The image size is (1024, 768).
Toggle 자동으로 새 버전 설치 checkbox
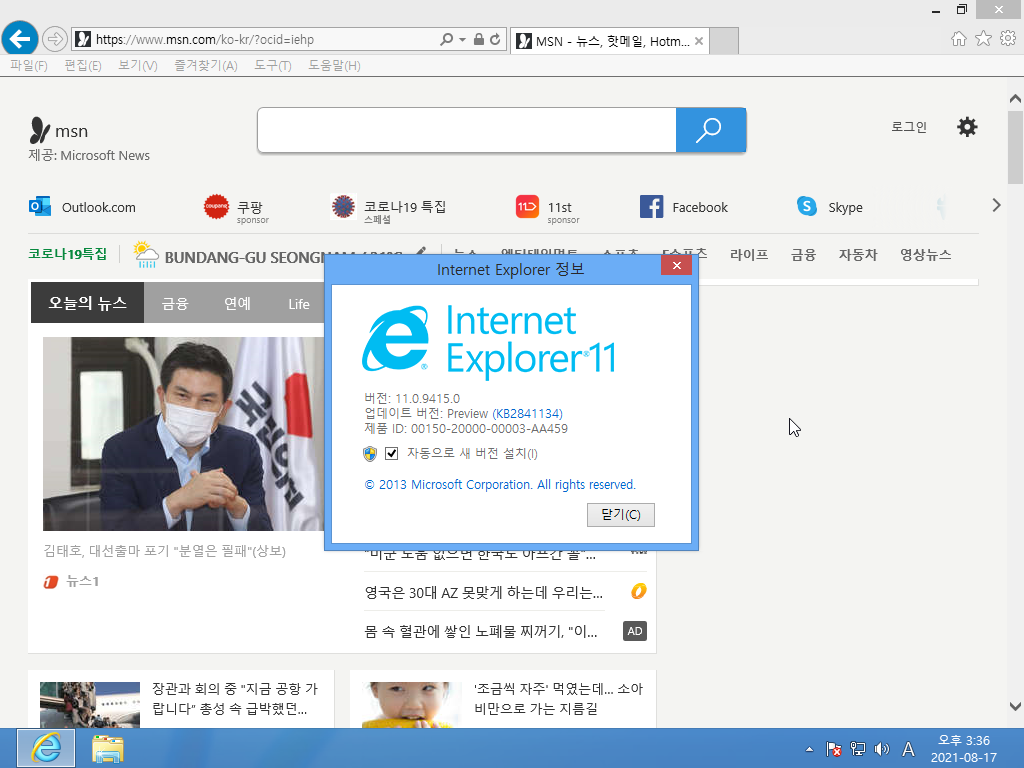[x=391, y=453]
